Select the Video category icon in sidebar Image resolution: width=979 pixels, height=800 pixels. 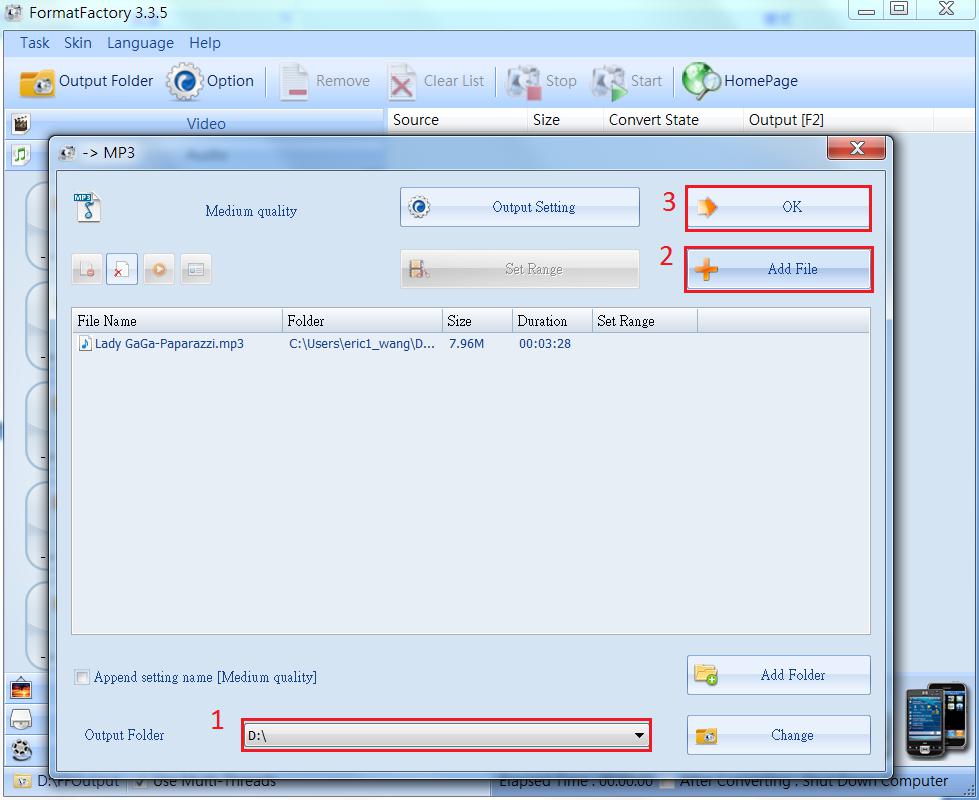pos(21,124)
